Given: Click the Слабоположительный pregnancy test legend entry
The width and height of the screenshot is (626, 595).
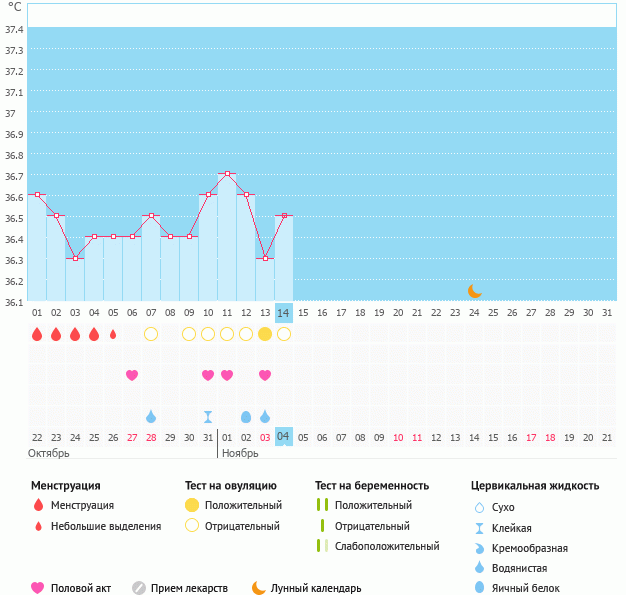Looking at the screenshot, I should [x=387, y=546].
